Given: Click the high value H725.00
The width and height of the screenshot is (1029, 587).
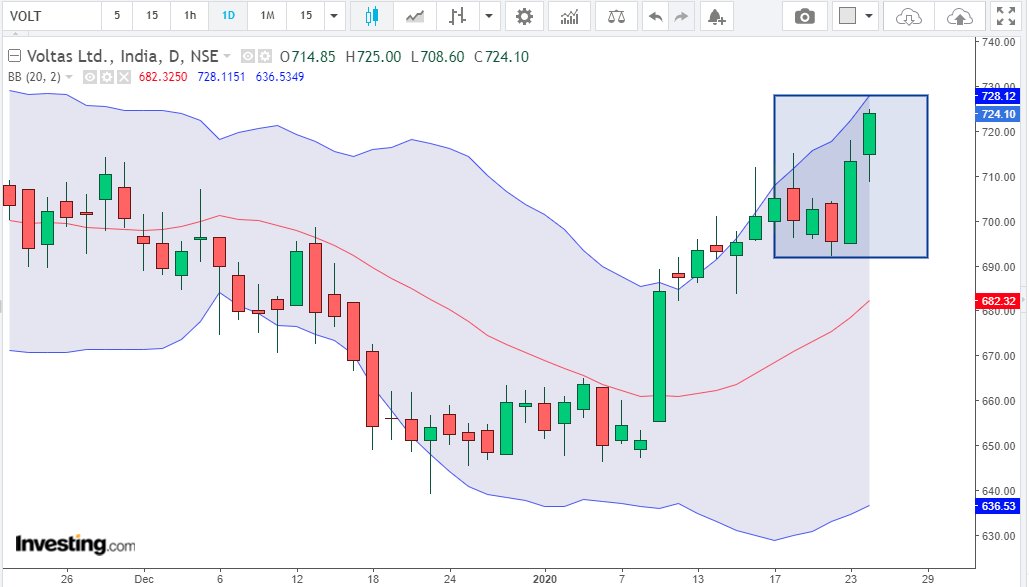Looking at the screenshot, I should tap(373, 57).
